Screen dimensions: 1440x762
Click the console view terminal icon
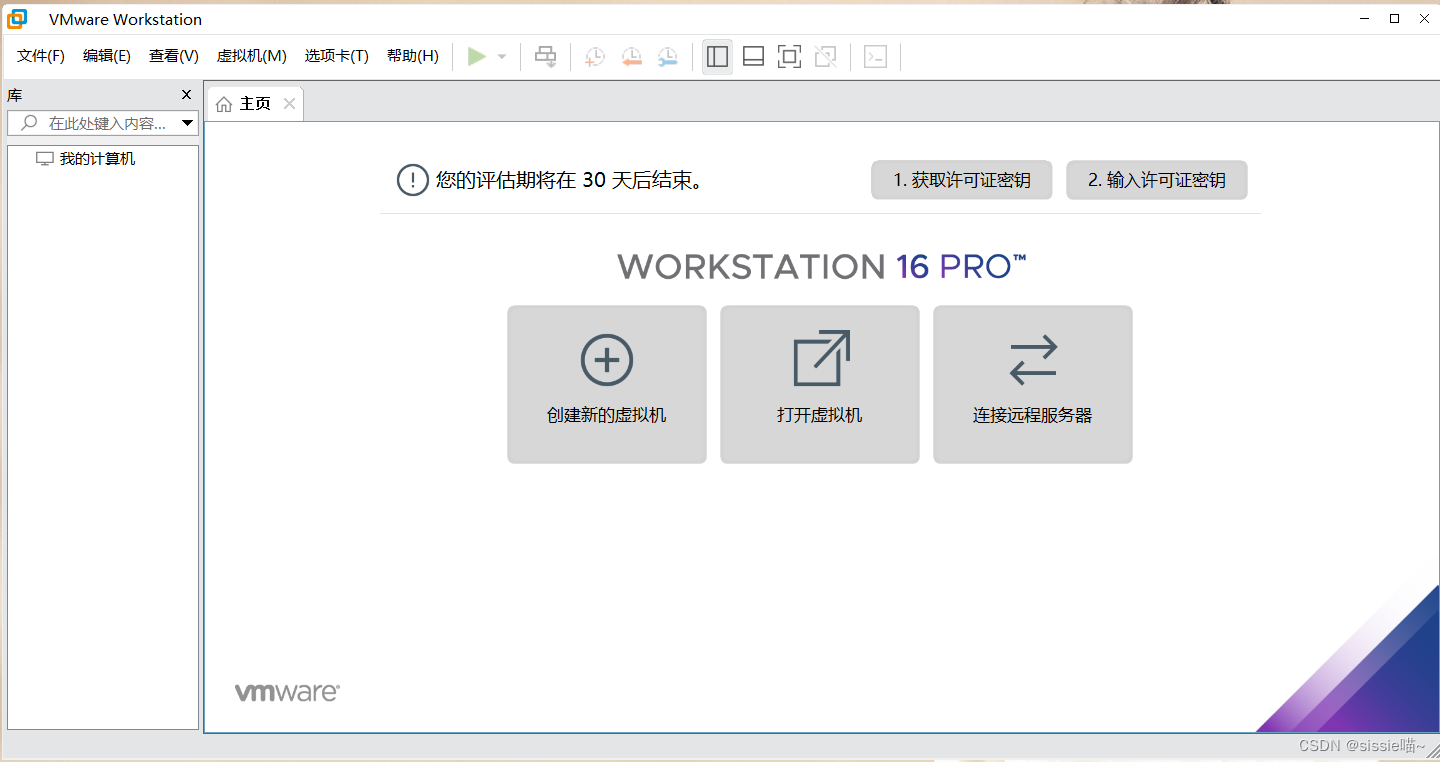point(875,57)
